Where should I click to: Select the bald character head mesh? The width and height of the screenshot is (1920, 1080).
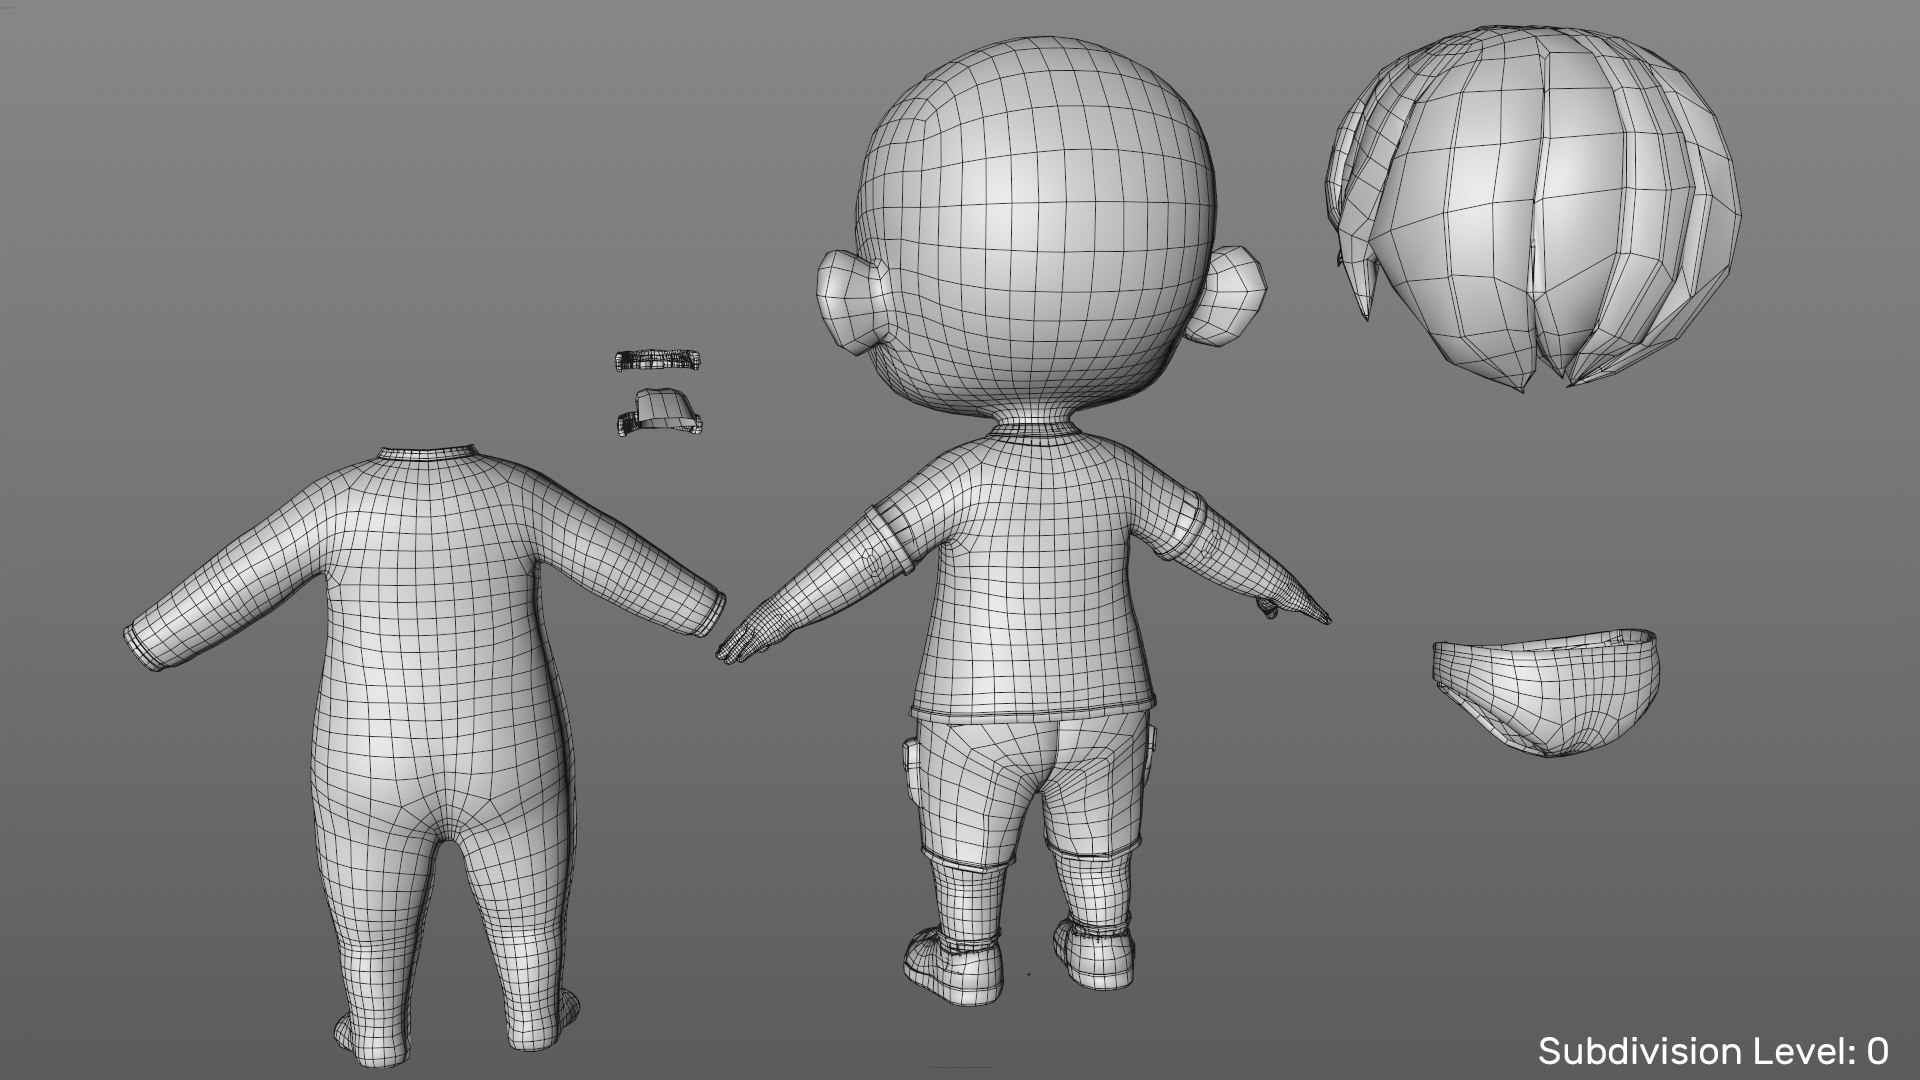[x=1035, y=228]
